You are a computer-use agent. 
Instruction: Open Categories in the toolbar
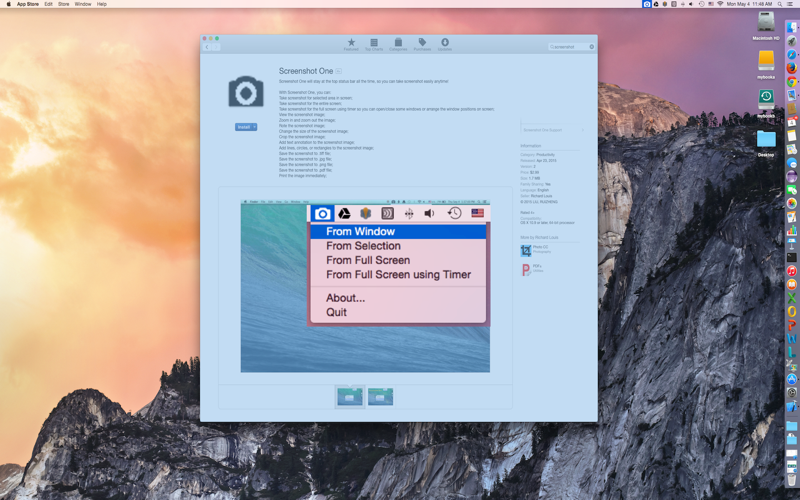click(x=398, y=44)
